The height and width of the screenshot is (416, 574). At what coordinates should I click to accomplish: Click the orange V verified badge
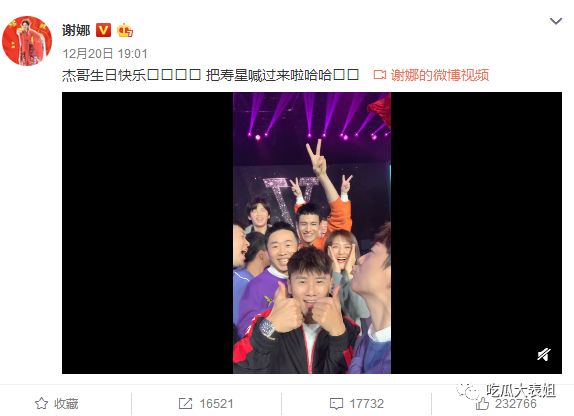click(x=103, y=30)
